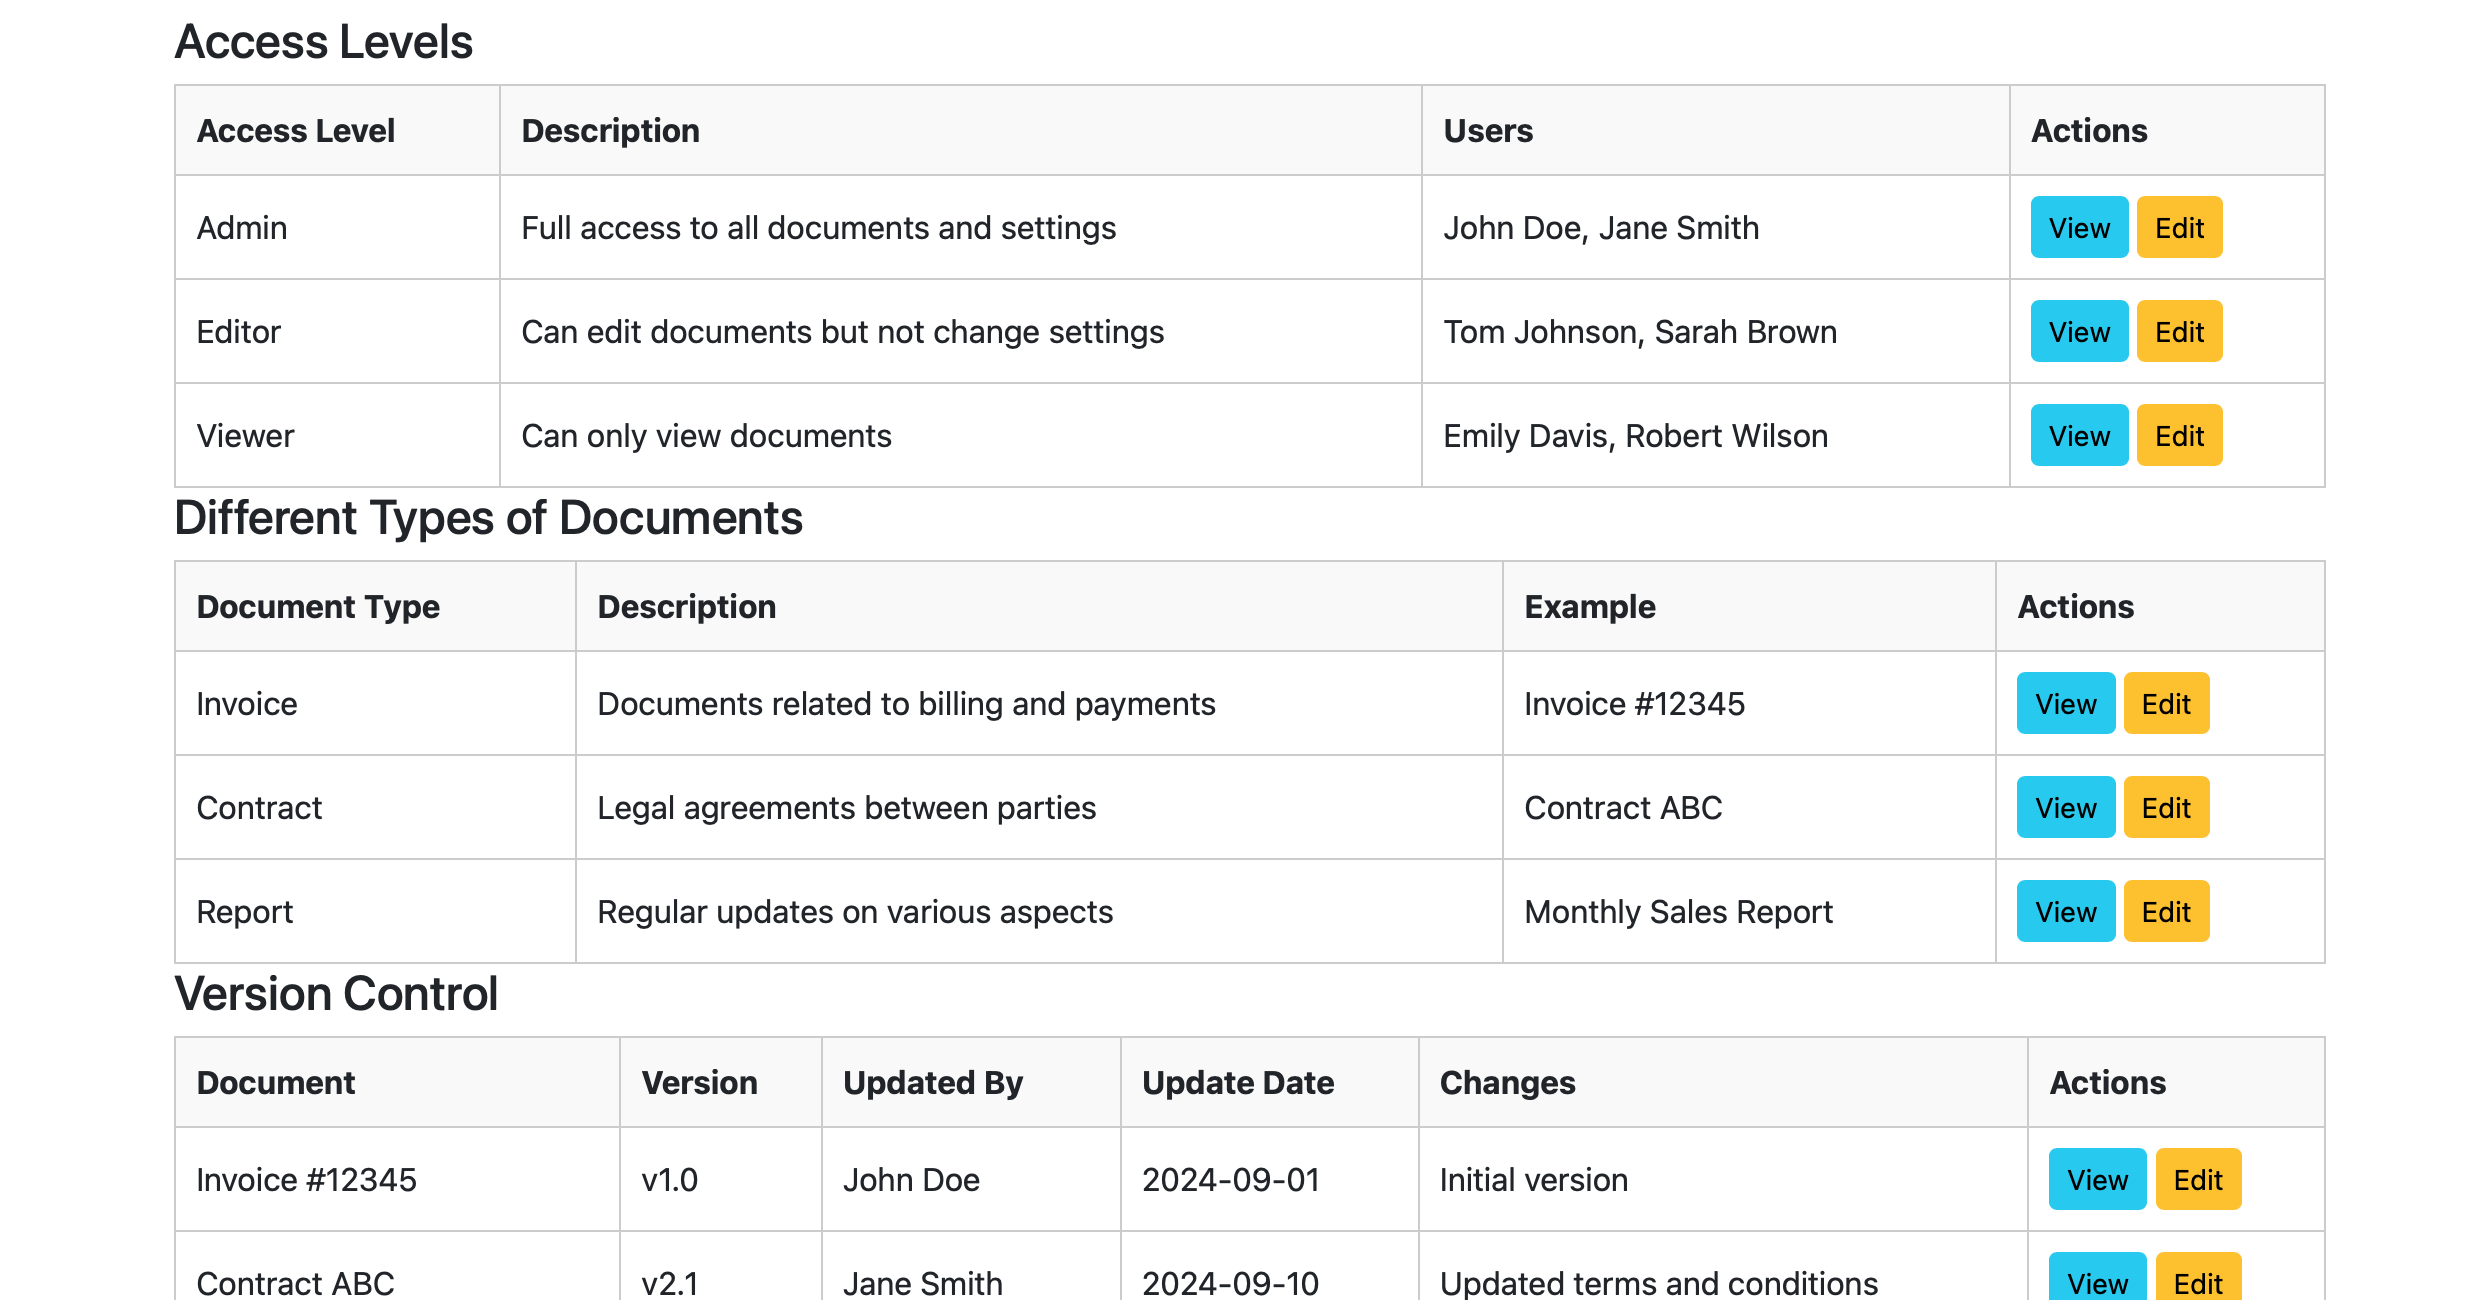Edit Invoice #12345 version entry

2197,1180
